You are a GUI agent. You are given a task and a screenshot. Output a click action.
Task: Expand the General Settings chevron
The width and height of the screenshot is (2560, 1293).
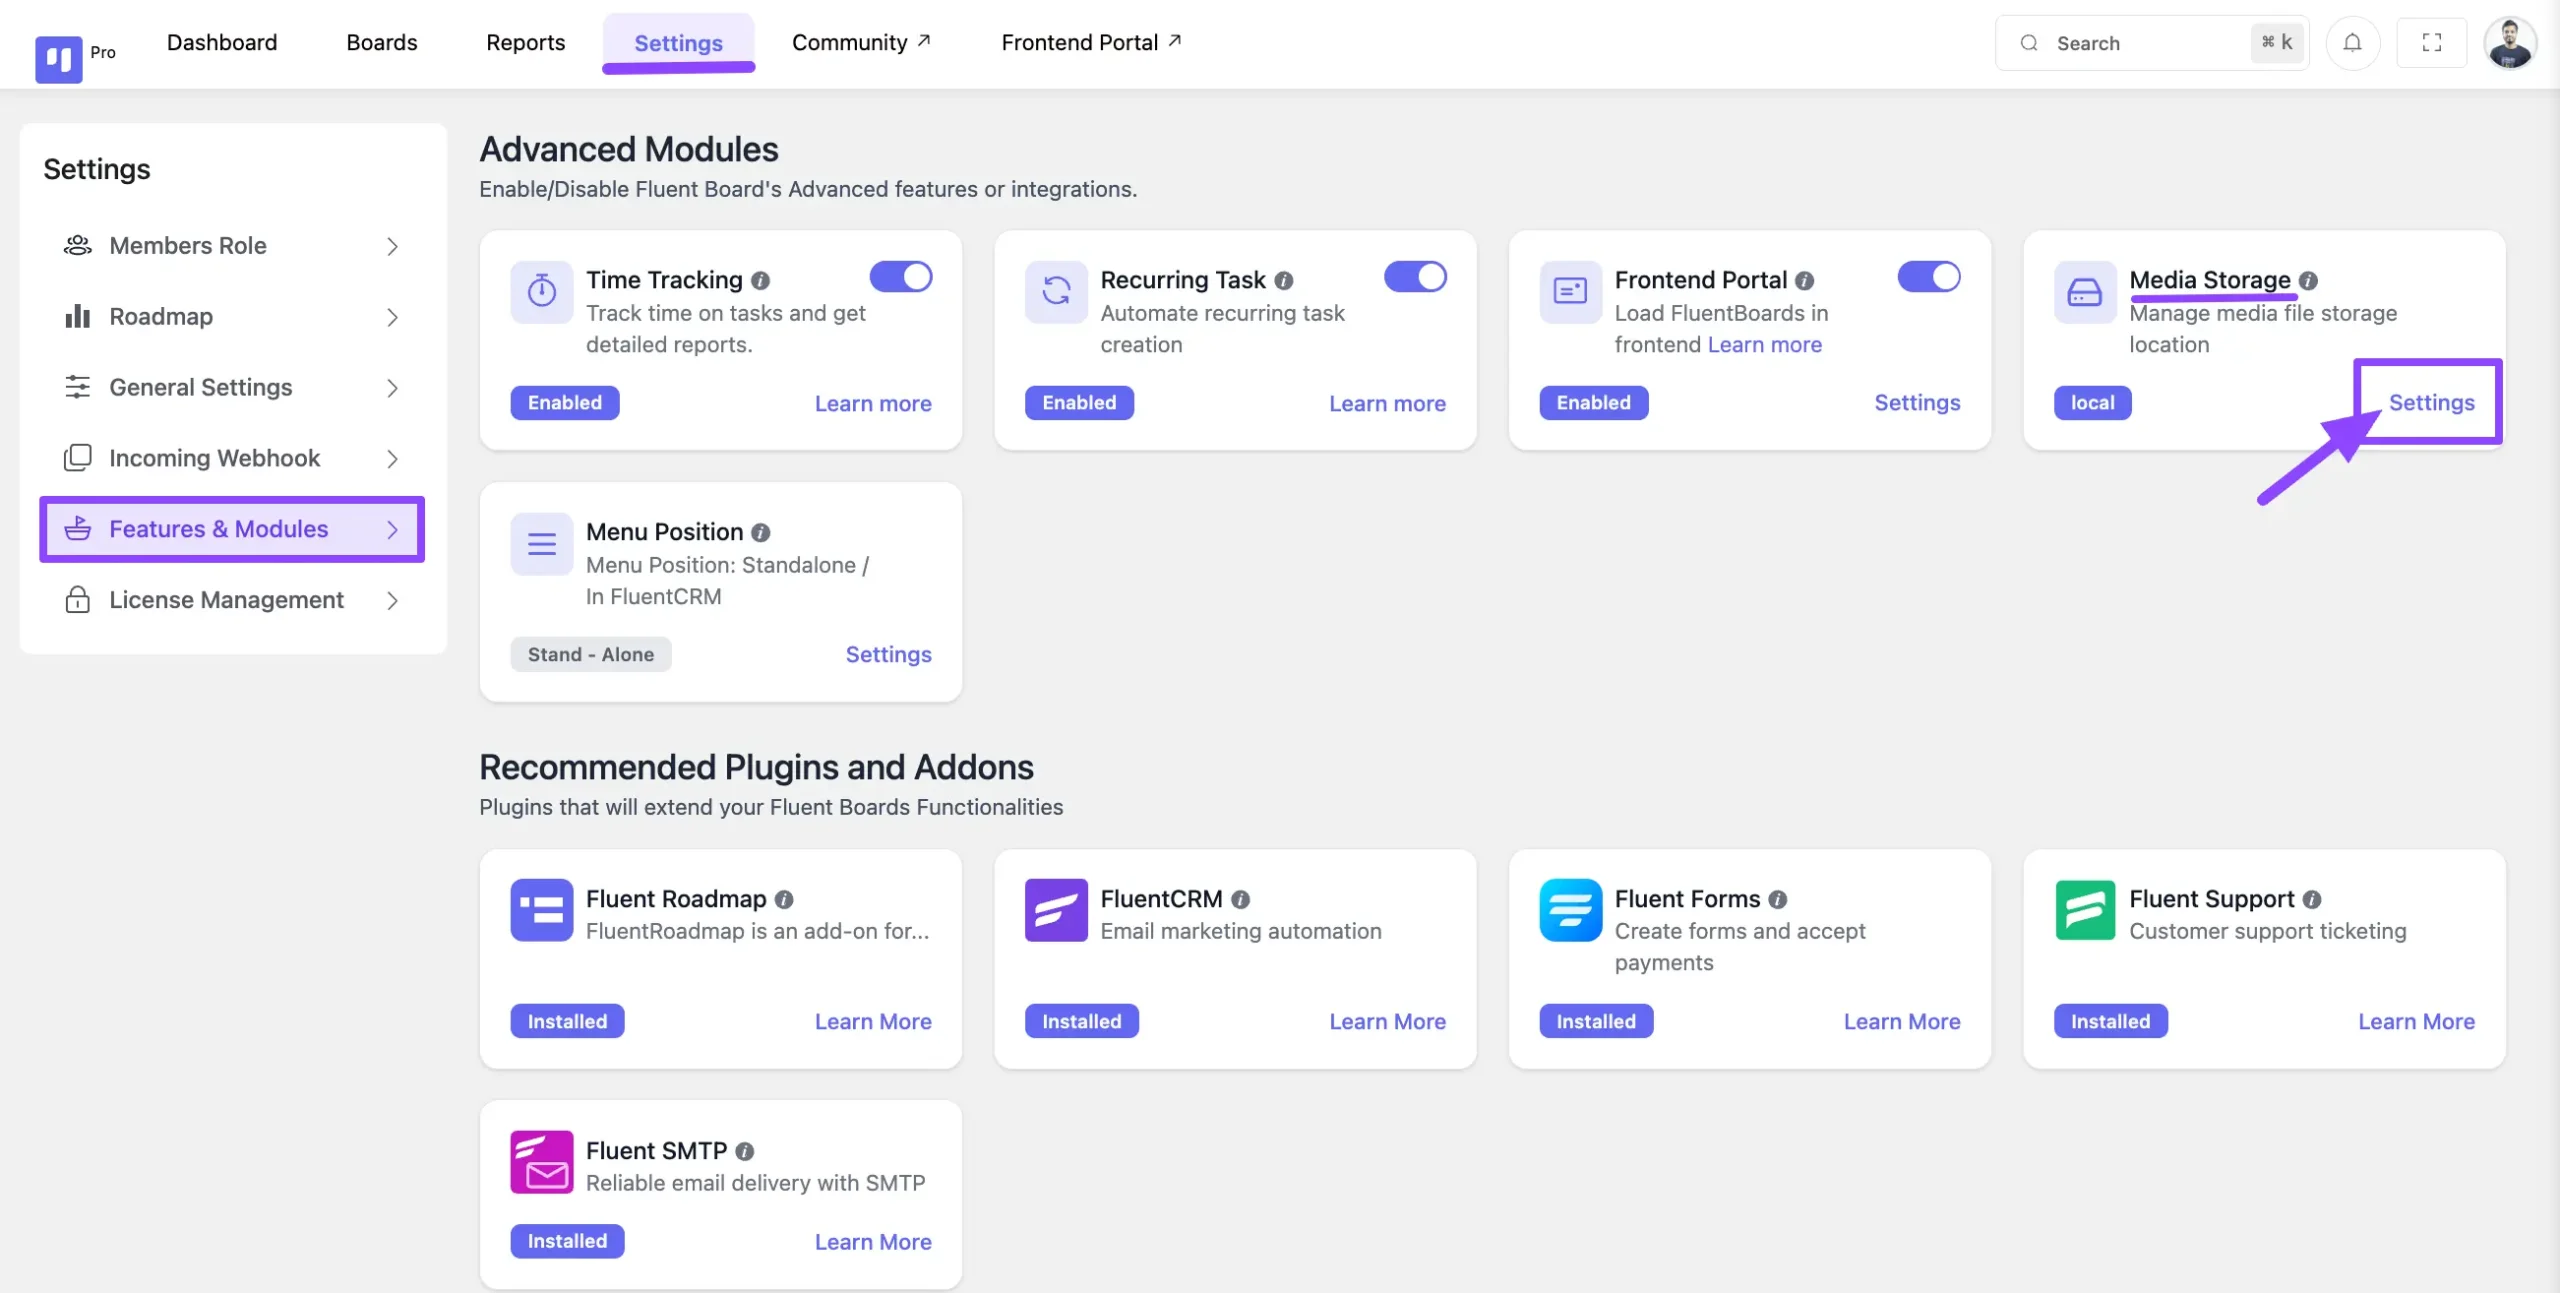click(x=392, y=388)
